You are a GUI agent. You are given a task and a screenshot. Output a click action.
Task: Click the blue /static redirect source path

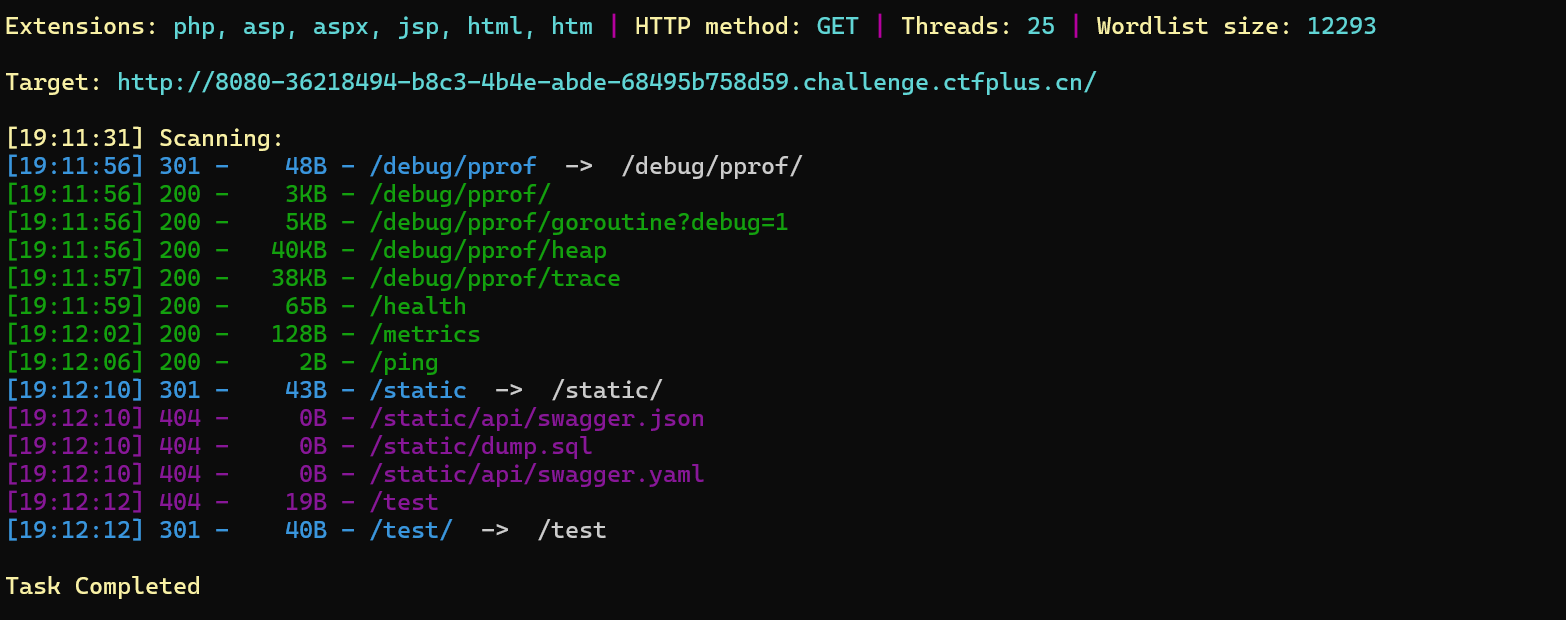pos(418,390)
